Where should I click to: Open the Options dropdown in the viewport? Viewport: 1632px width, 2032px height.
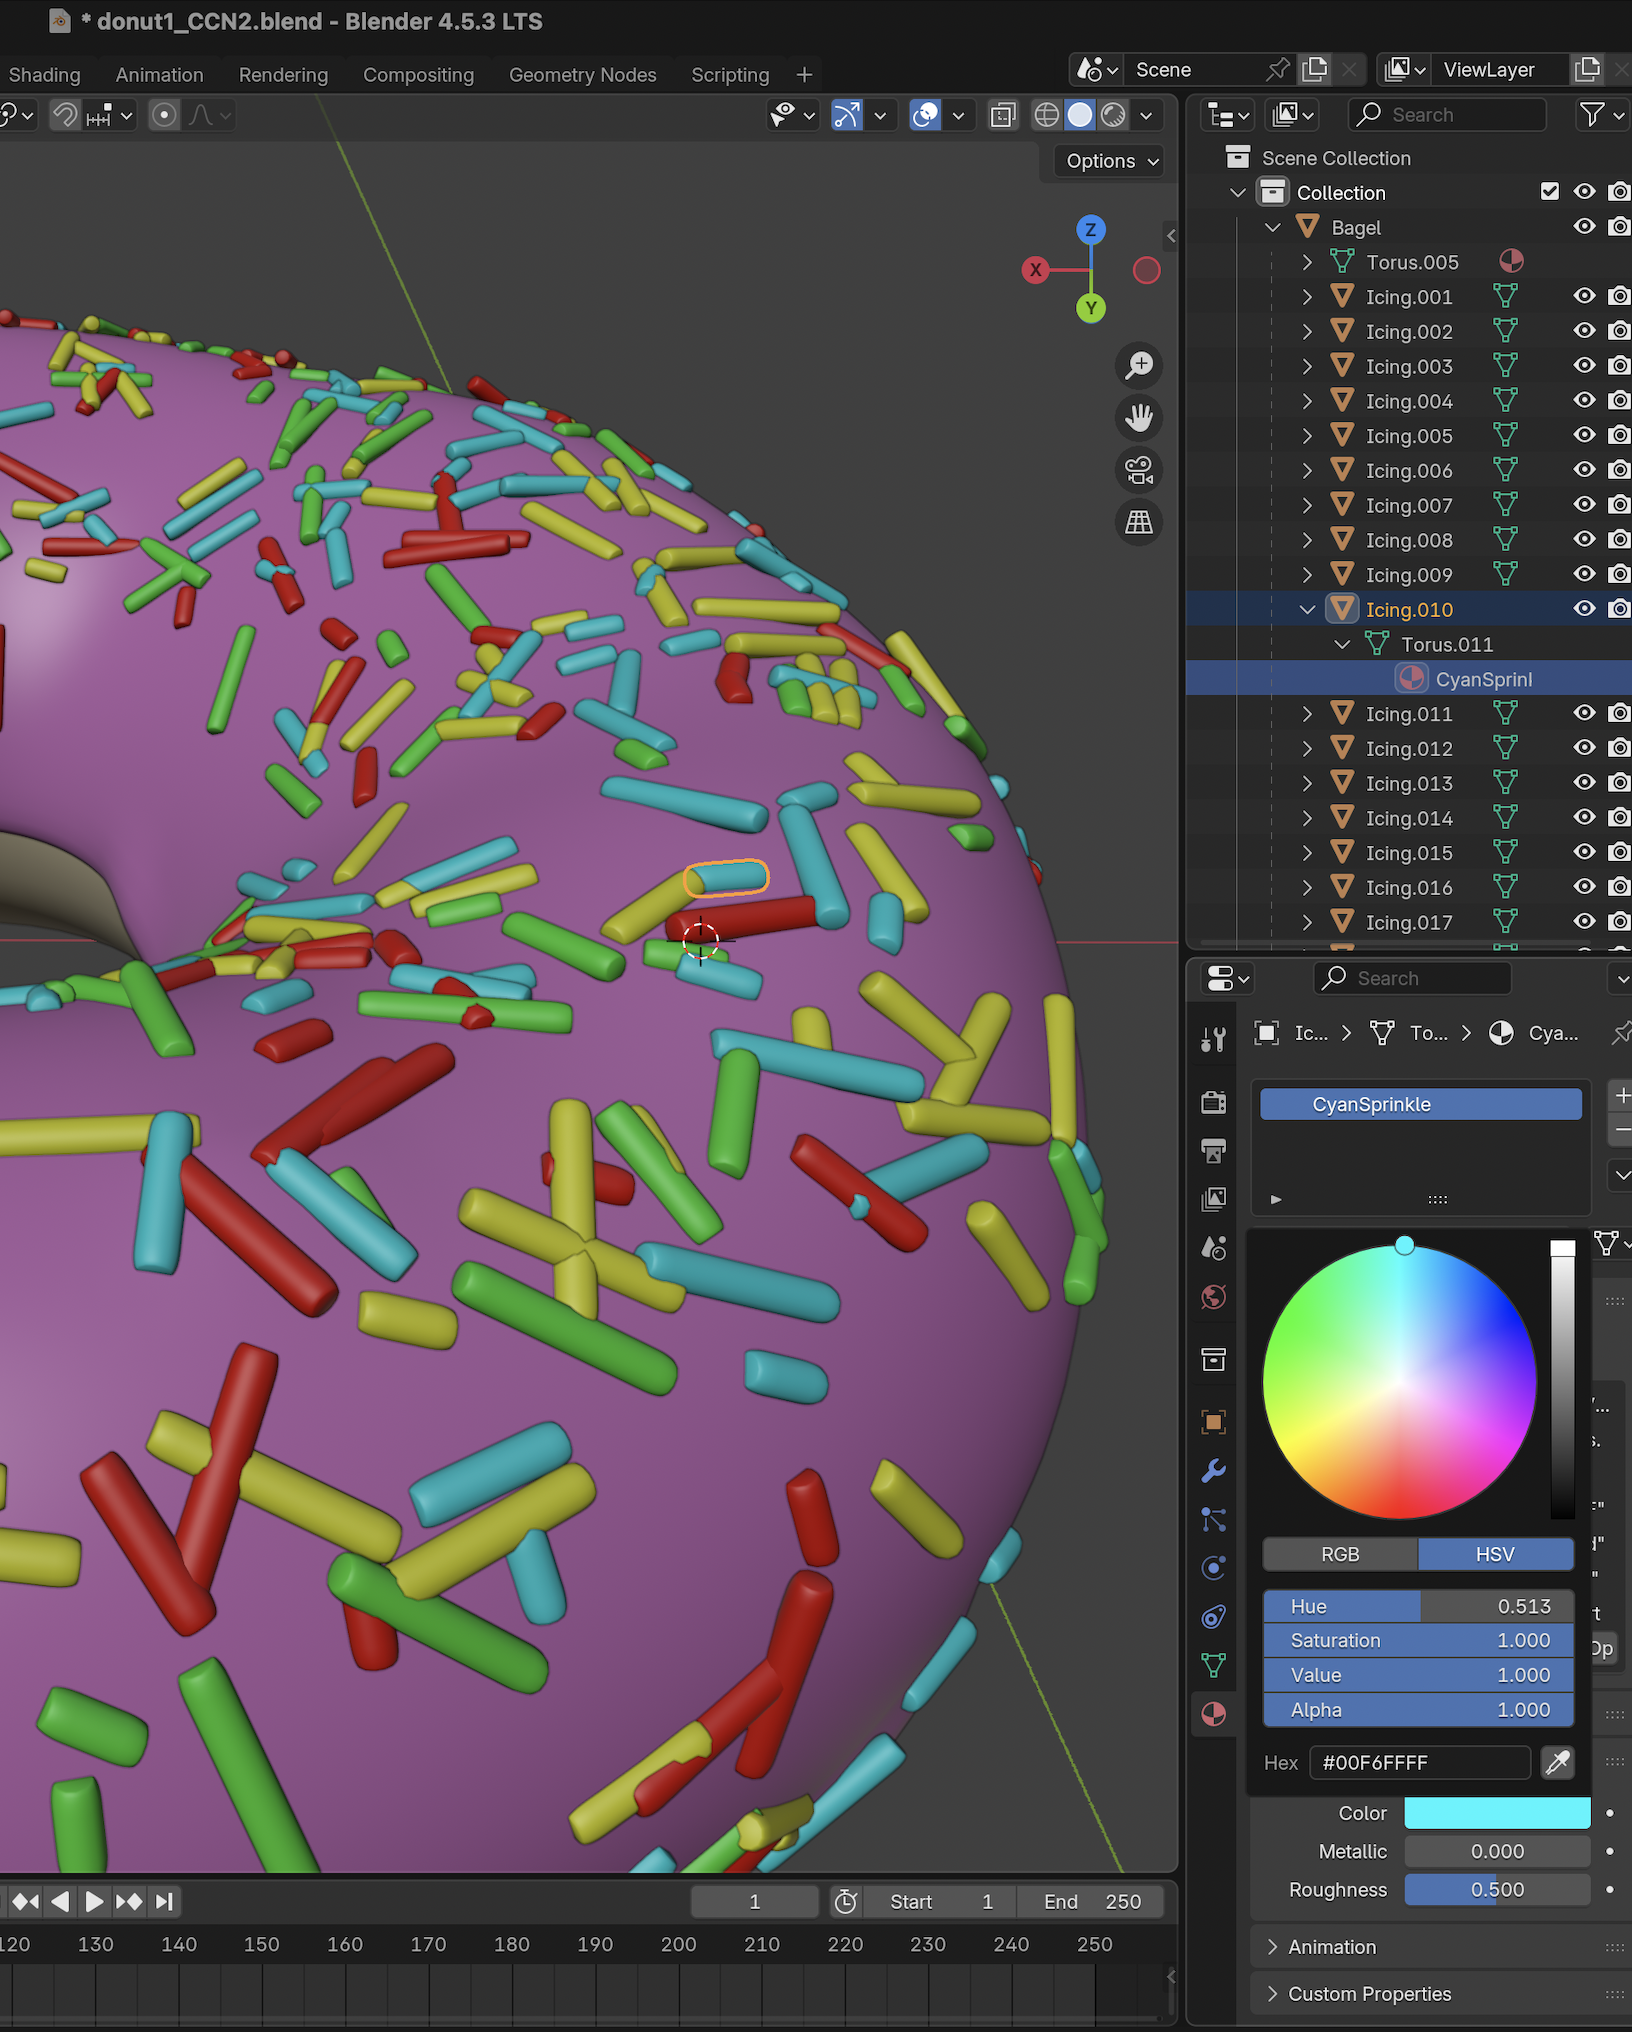[1107, 160]
